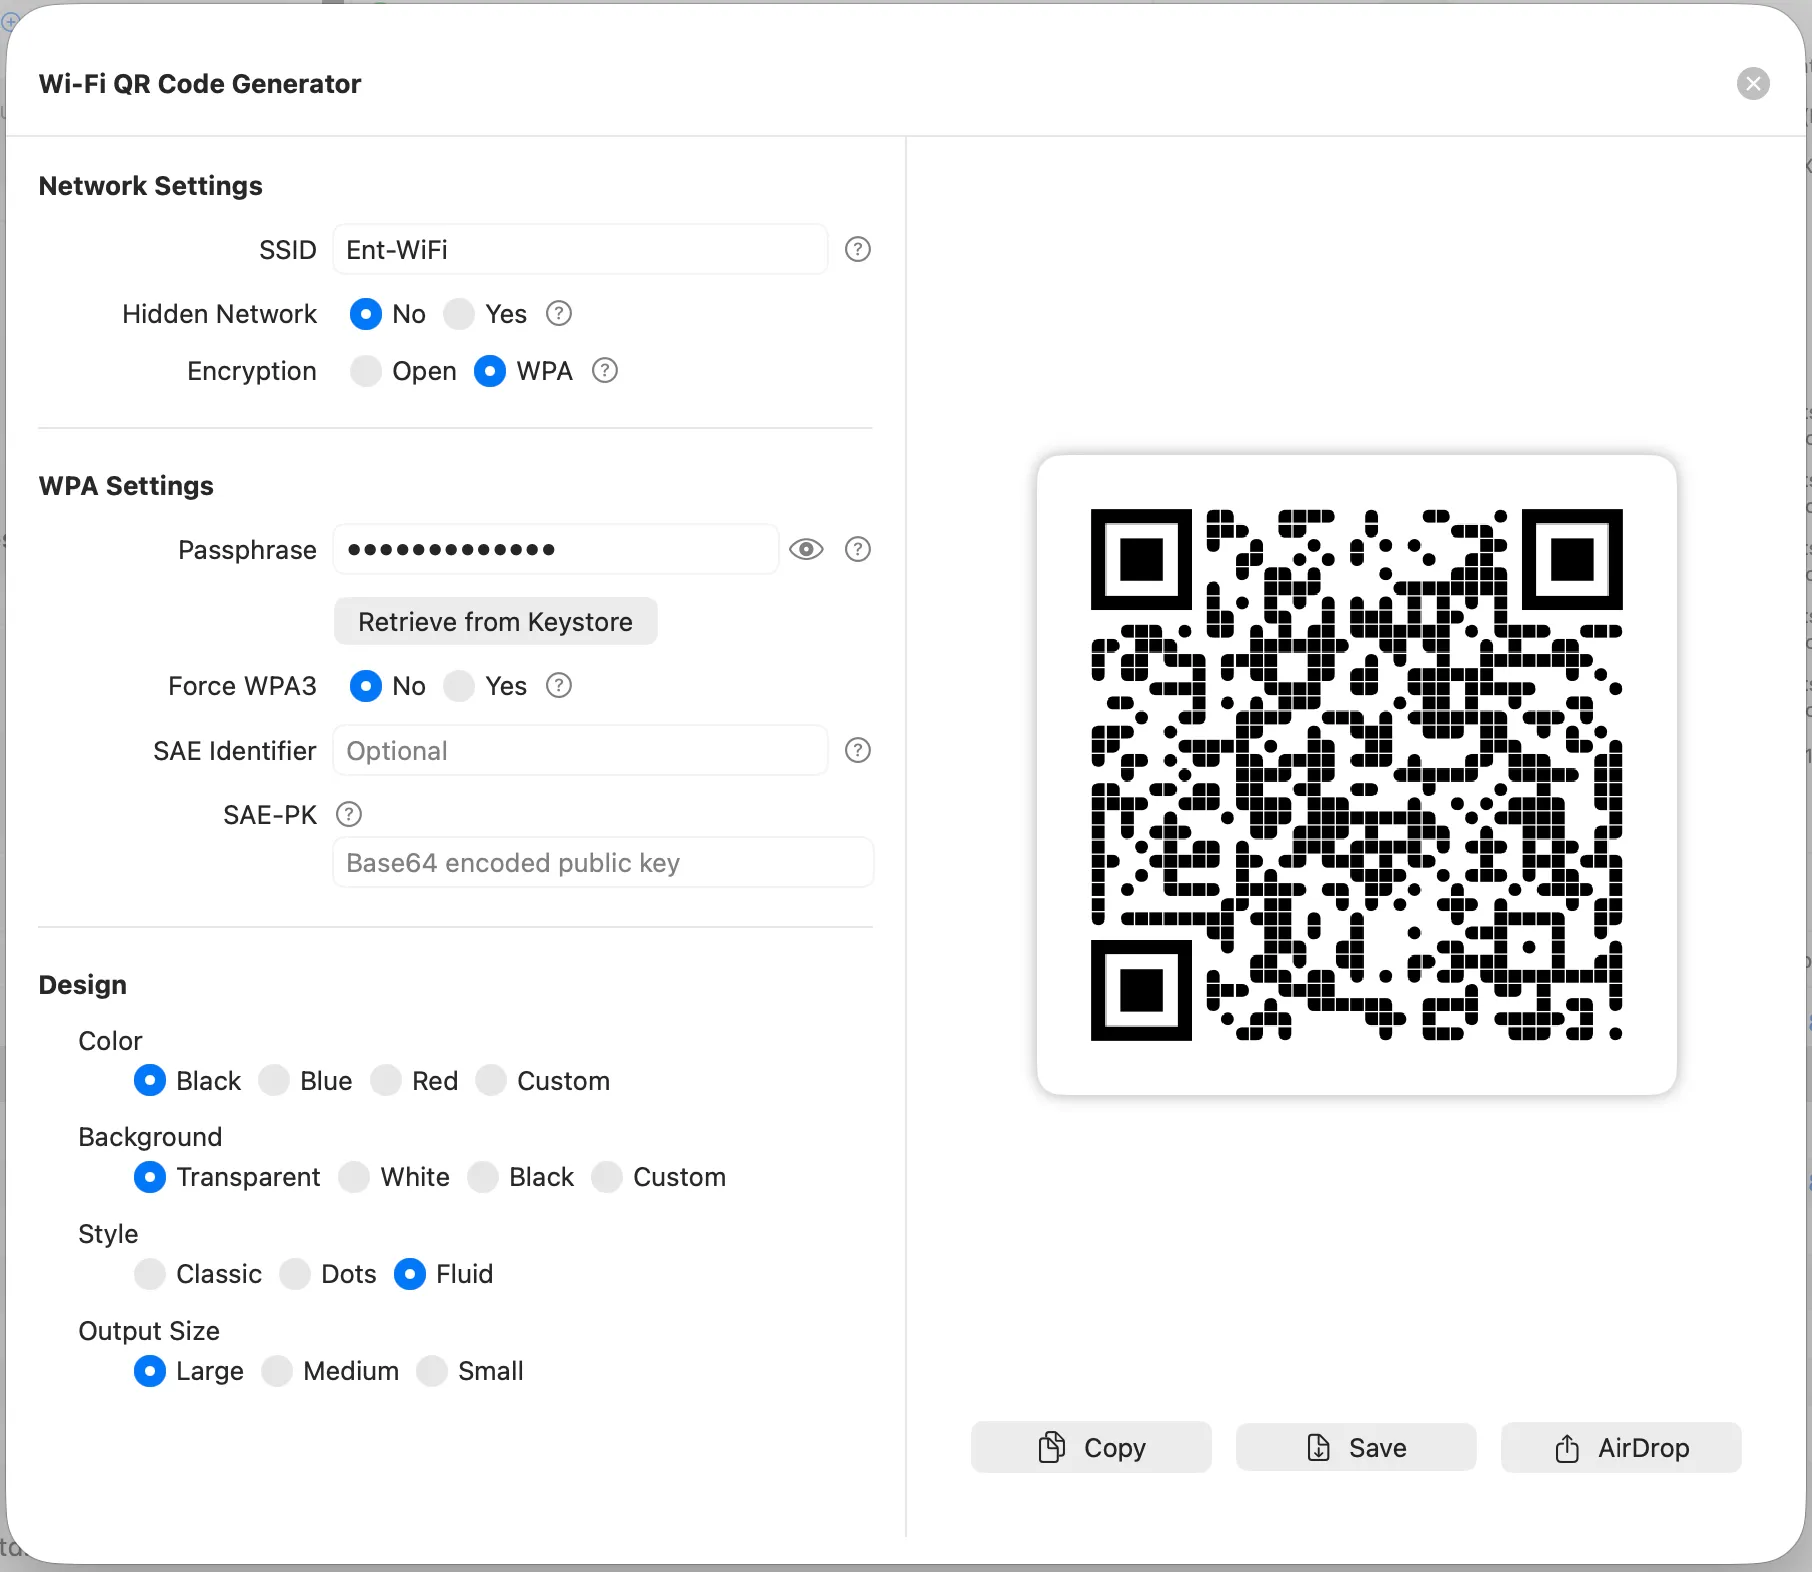The image size is (1812, 1572).
Task: View Hidden Network help
Action: pyautogui.click(x=558, y=313)
